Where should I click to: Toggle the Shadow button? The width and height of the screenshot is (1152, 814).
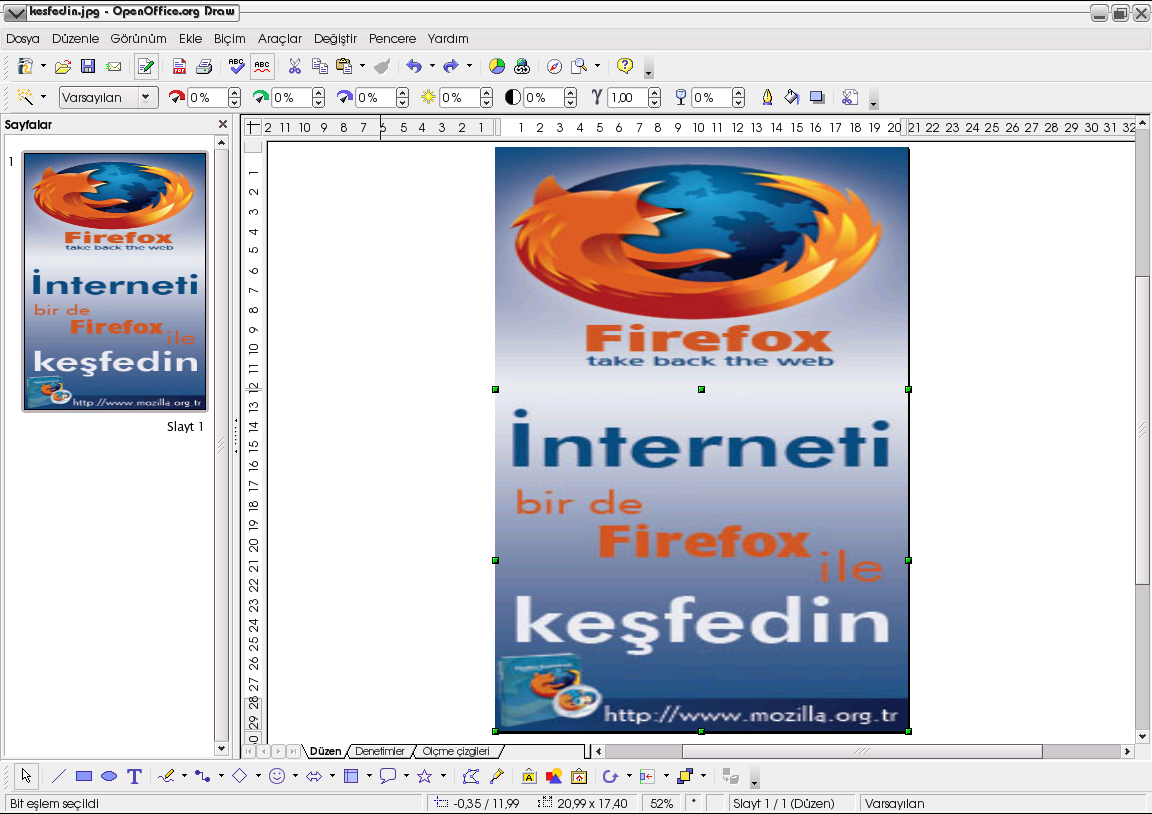(816, 97)
